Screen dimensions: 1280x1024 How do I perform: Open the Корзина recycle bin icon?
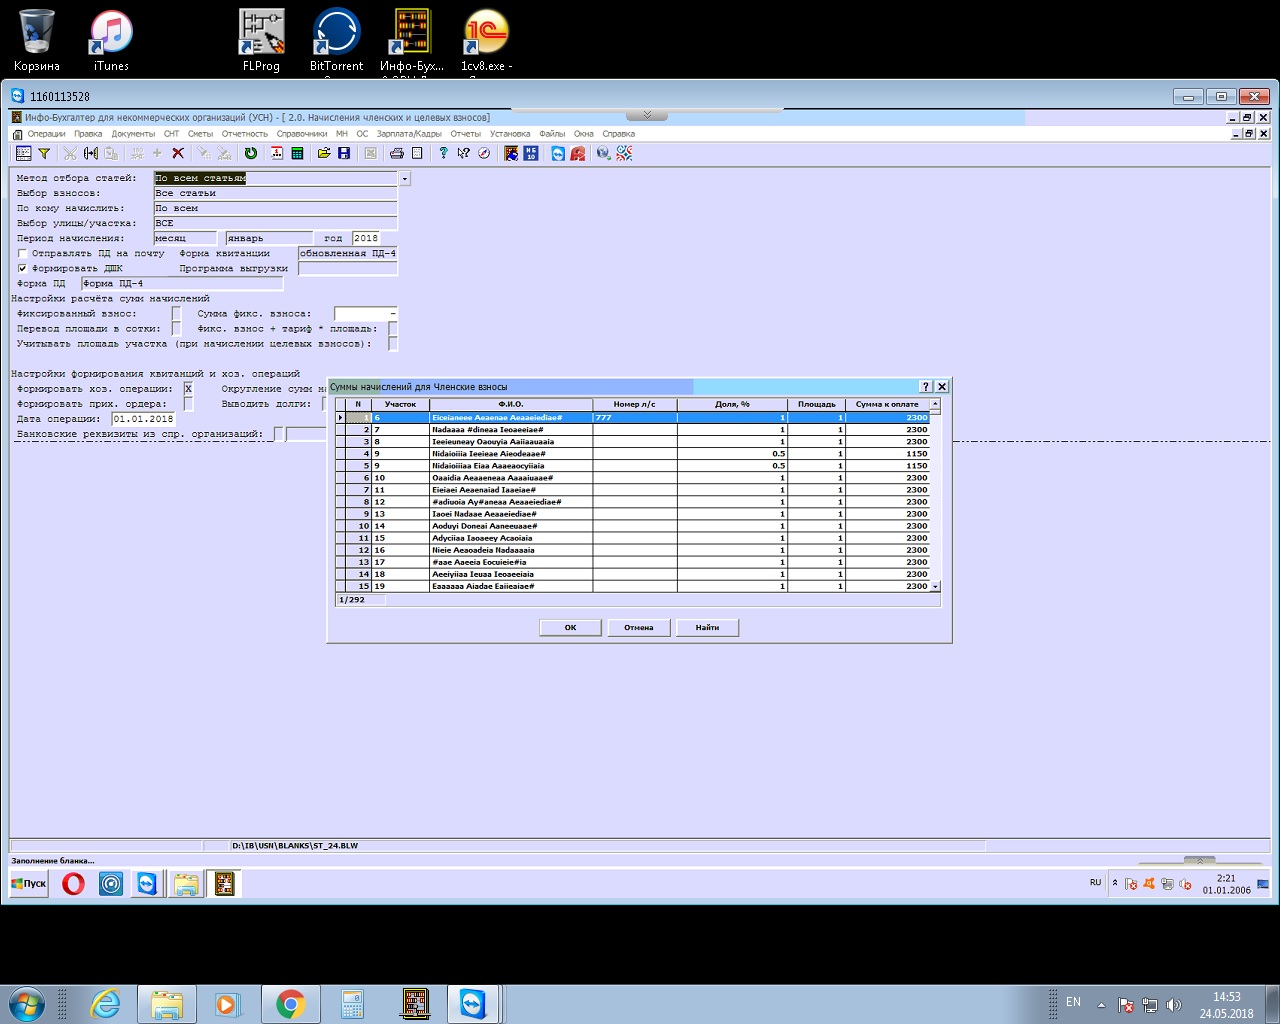tap(37, 40)
